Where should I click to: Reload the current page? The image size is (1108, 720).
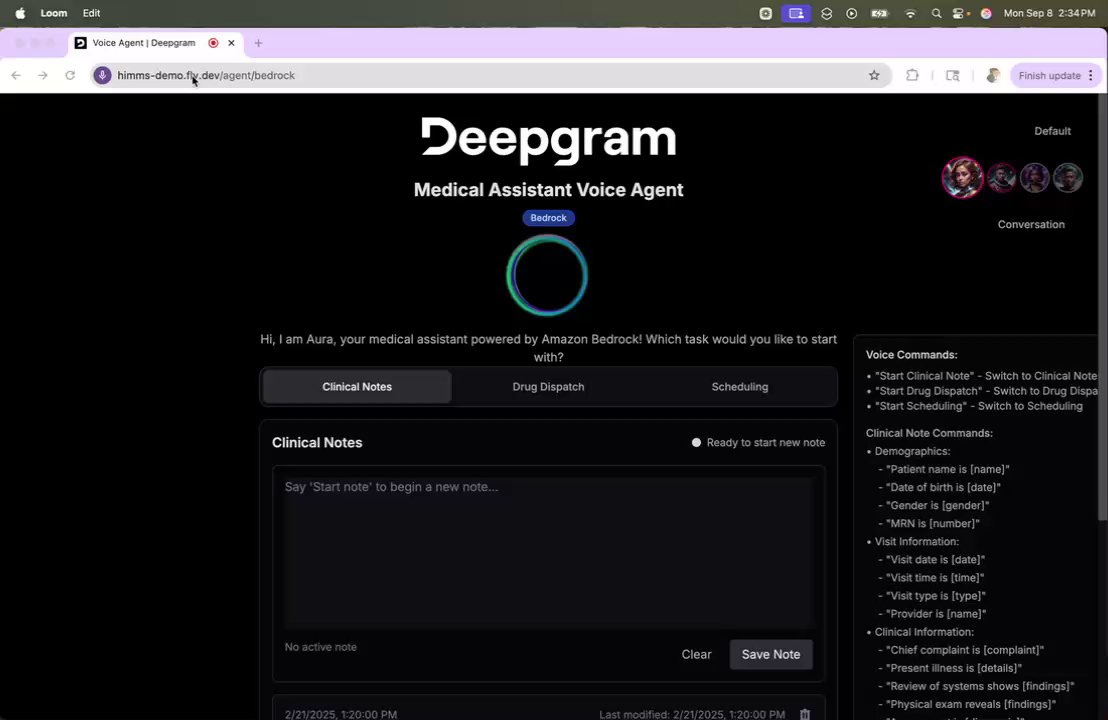70,76
